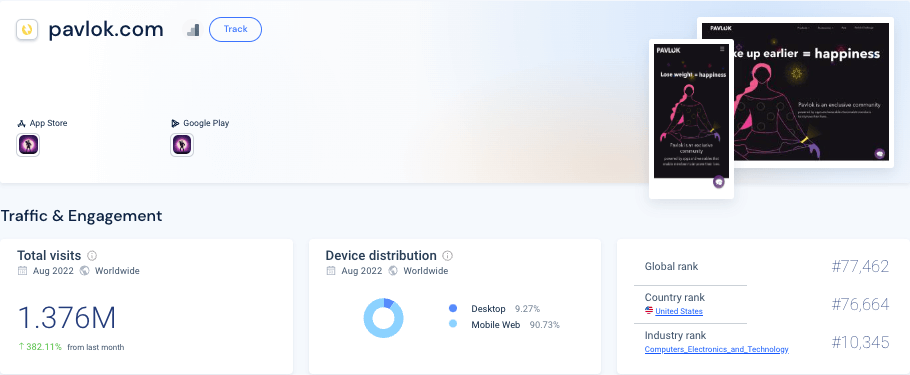Click the bar-chart rank icon beside pavlok.com
910x375 pixels.
[x=193, y=30]
